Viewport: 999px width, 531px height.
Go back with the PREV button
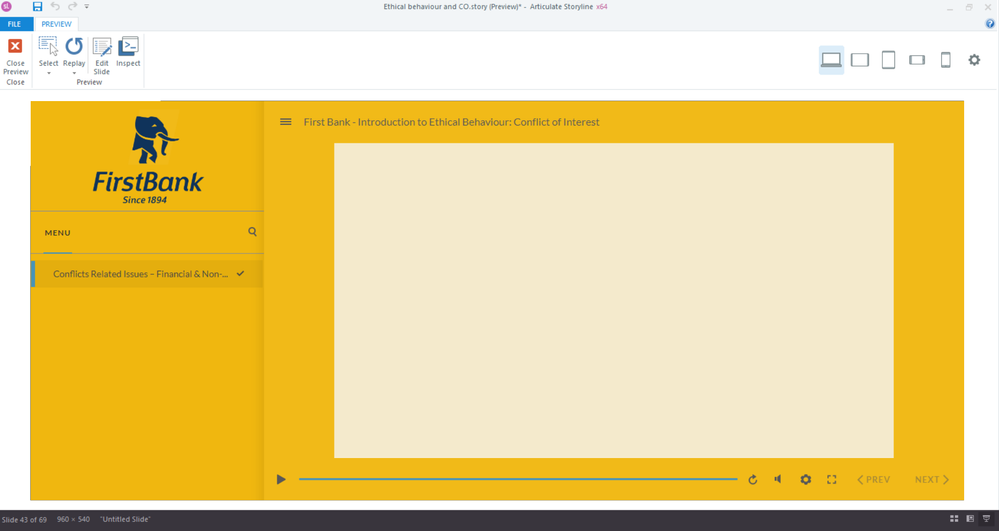tap(873, 479)
